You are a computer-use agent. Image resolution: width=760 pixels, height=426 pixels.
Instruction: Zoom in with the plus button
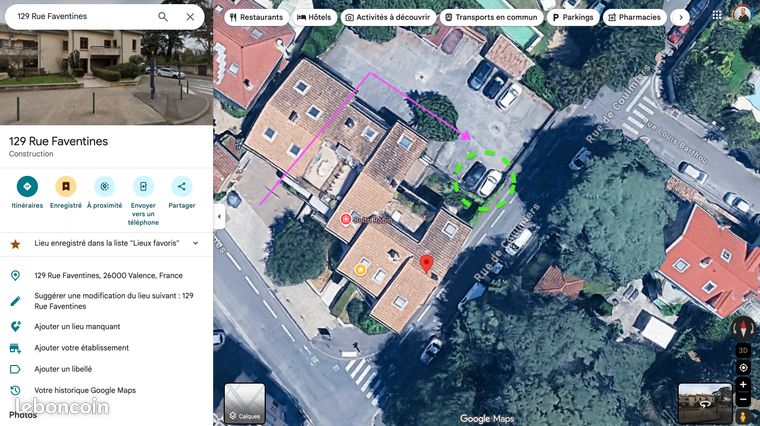pyautogui.click(x=743, y=384)
